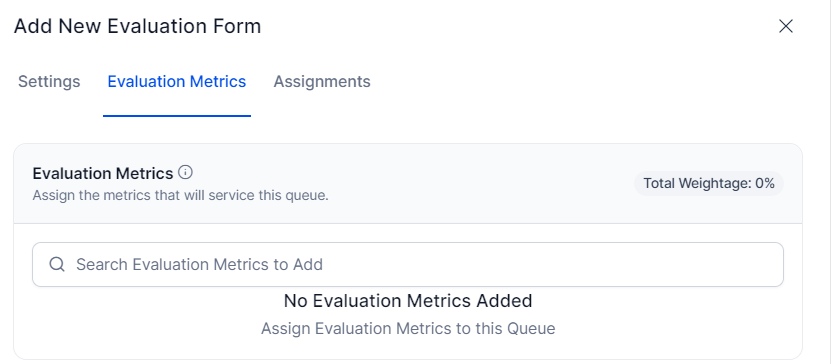831x364 pixels.
Task: Click the search placeholder text to add metrics
Action: click(x=199, y=264)
